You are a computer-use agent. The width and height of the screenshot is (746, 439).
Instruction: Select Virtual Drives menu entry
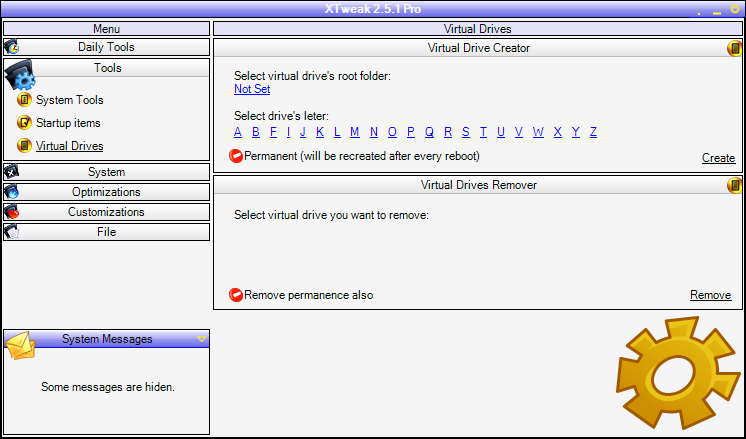pos(69,146)
